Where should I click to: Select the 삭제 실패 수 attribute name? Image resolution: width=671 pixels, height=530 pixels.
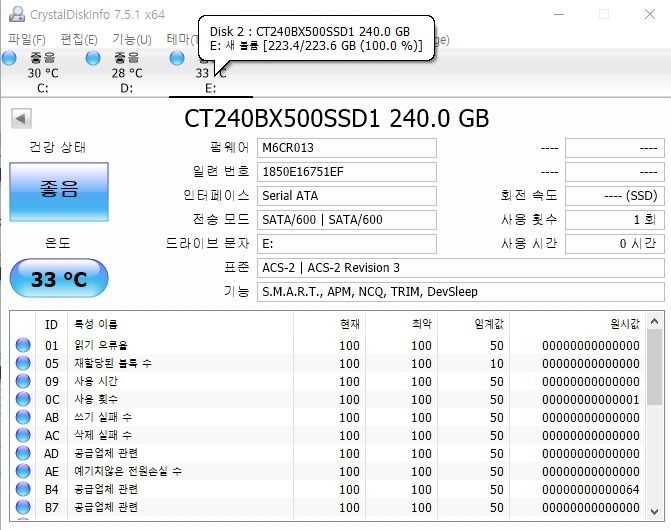(103, 435)
